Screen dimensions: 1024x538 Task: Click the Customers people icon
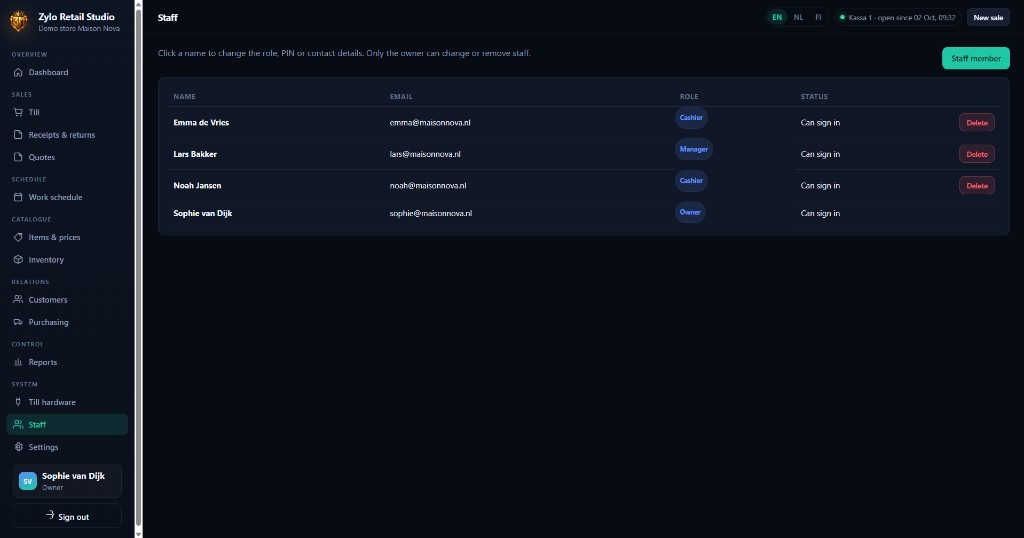click(x=18, y=300)
